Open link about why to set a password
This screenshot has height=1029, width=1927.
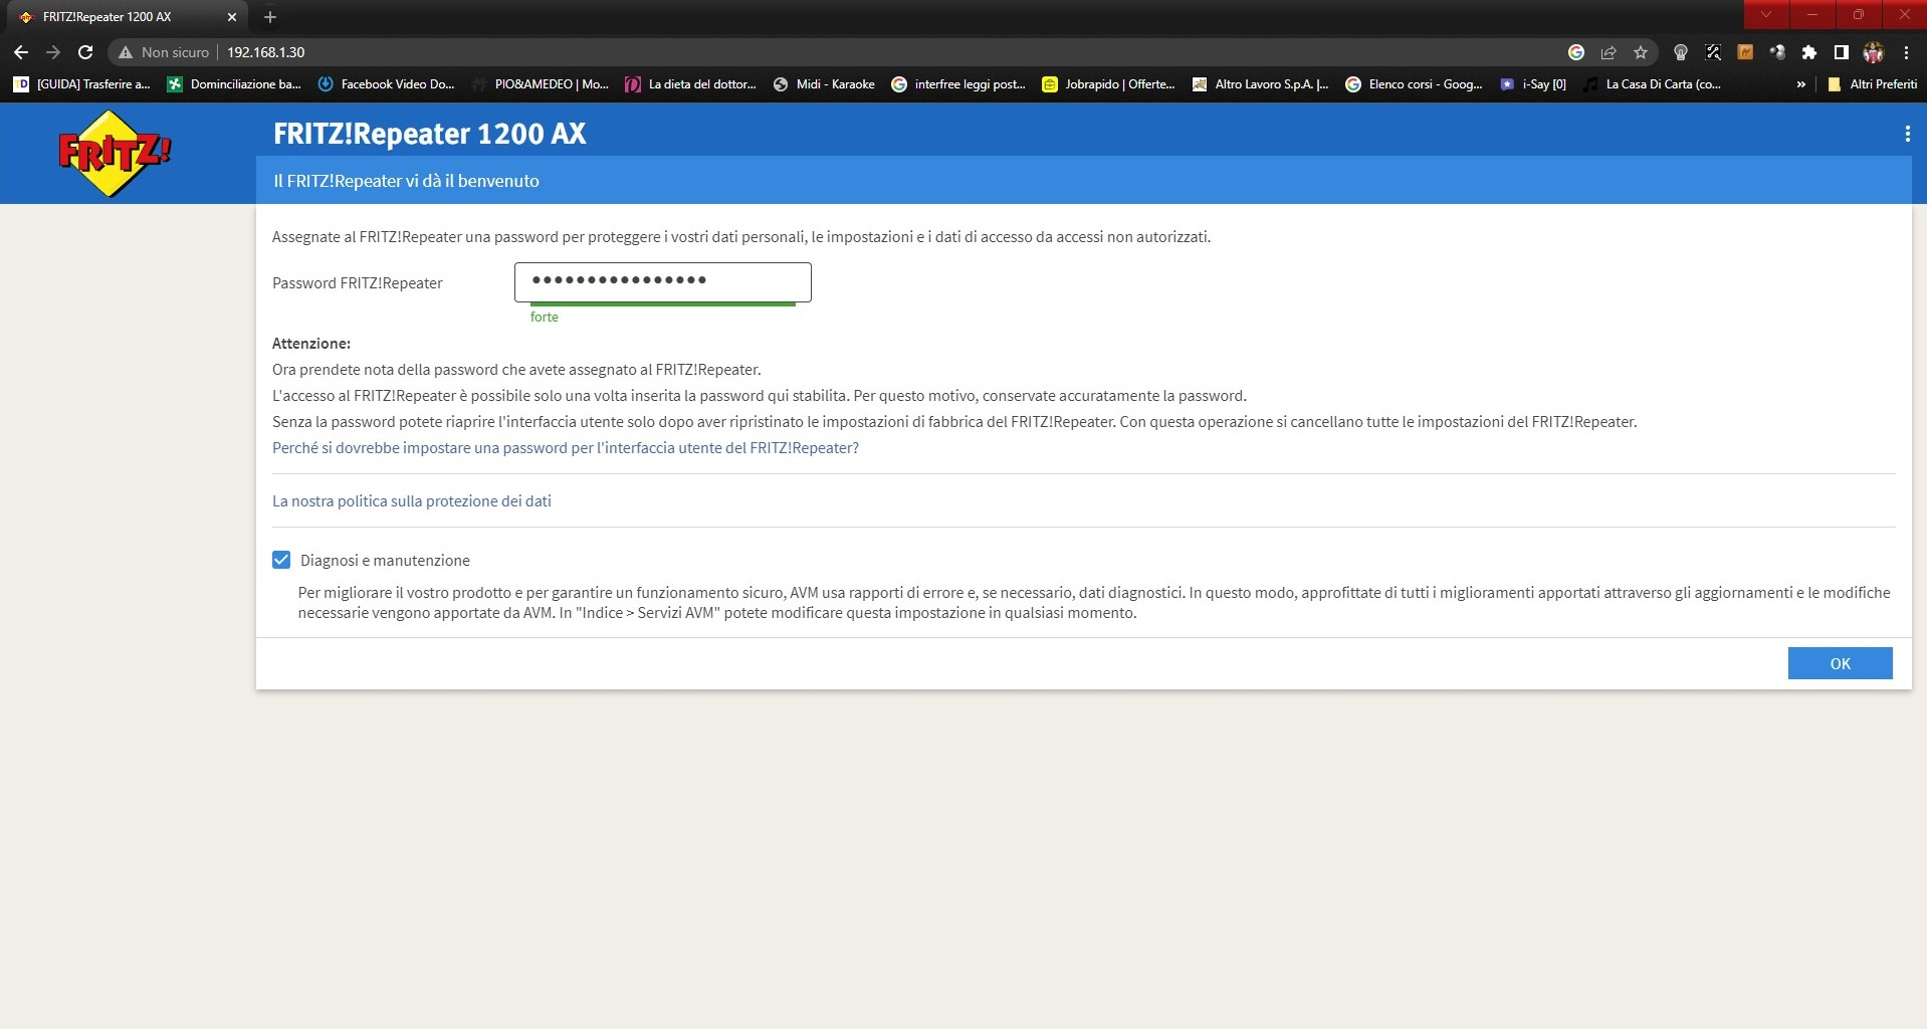[x=565, y=448]
